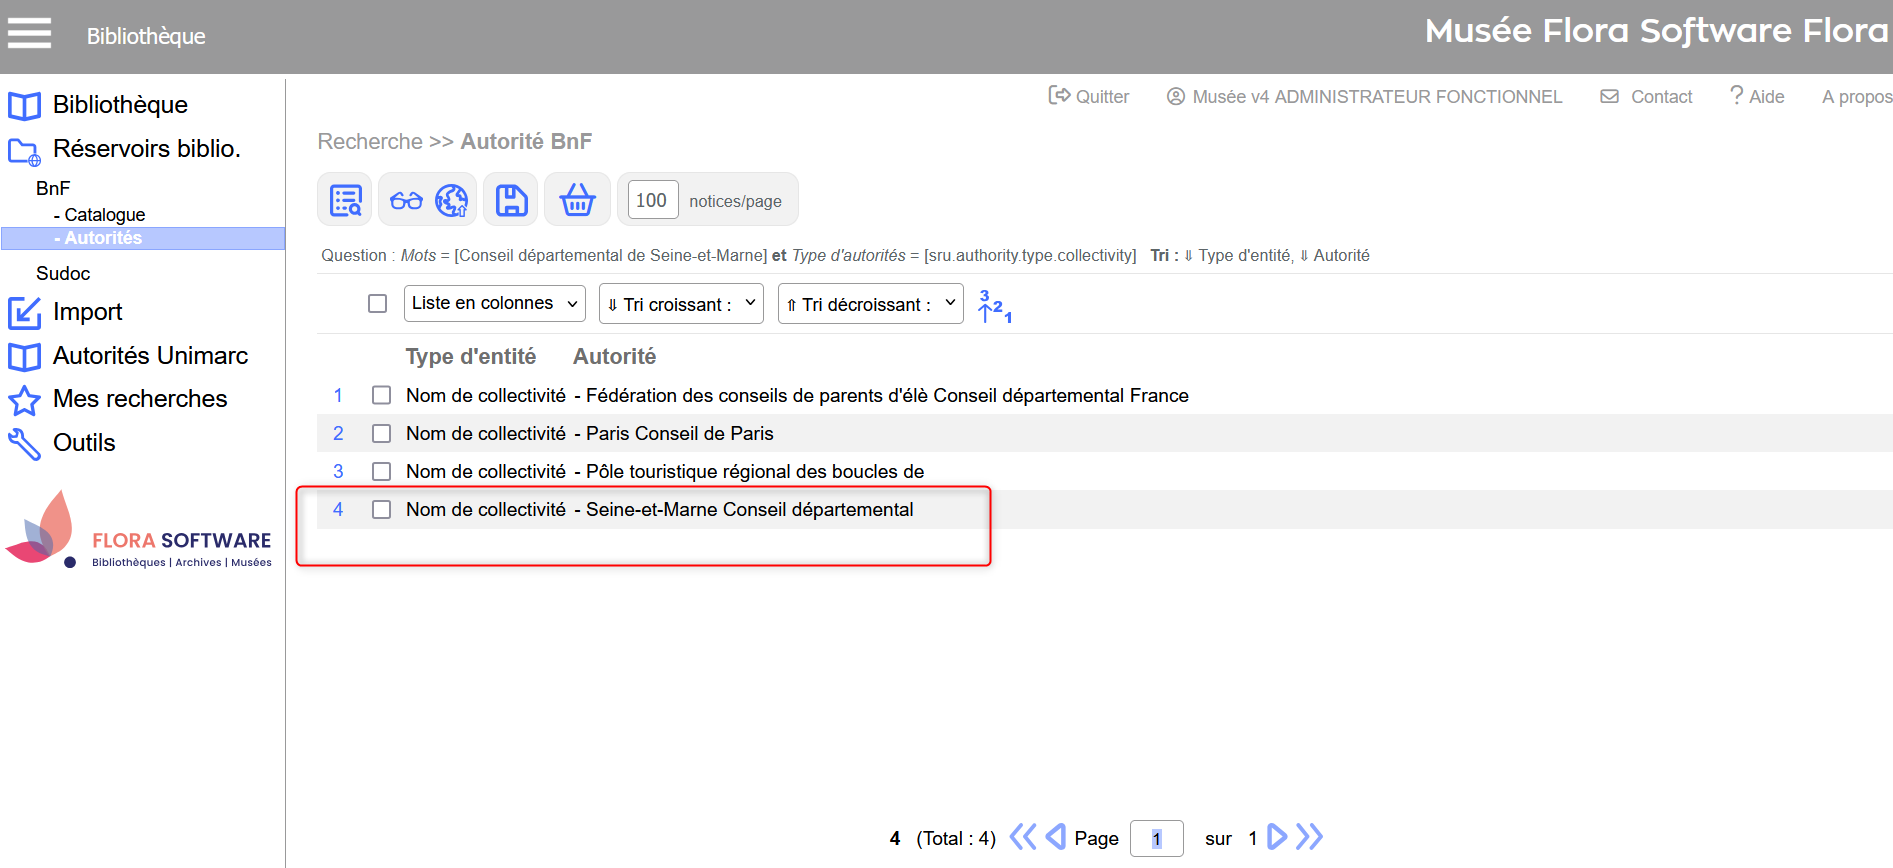Open Autorités Unimarc in sidebar
This screenshot has width=1893, height=868.
(x=150, y=355)
